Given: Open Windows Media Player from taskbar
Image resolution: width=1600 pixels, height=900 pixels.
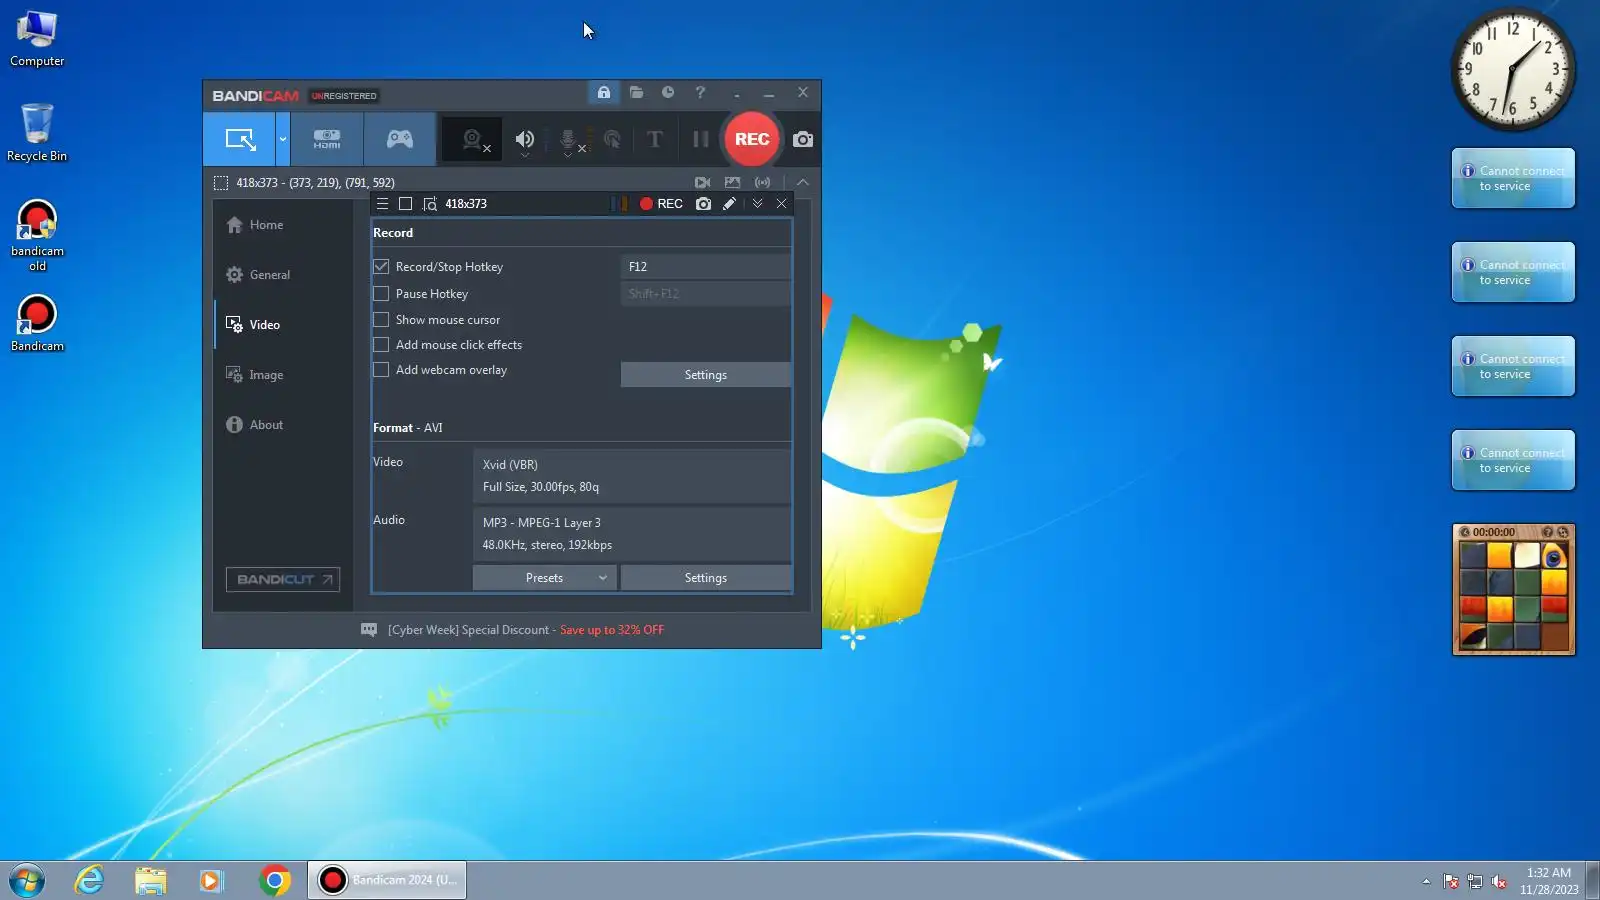Looking at the screenshot, I should point(211,880).
